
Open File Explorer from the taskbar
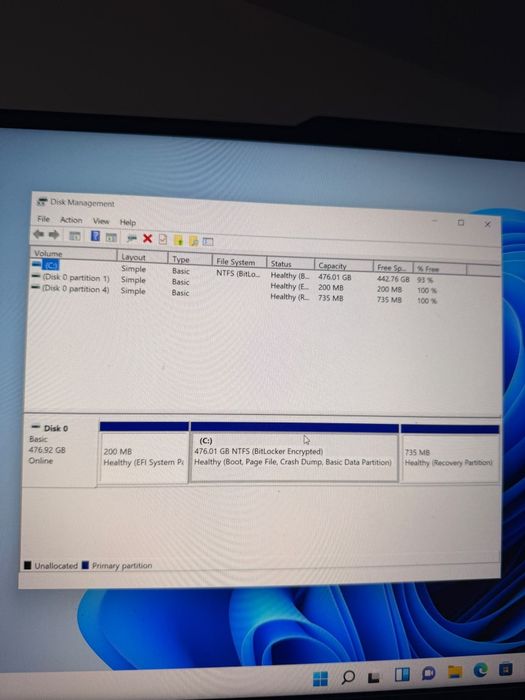point(455,671)
